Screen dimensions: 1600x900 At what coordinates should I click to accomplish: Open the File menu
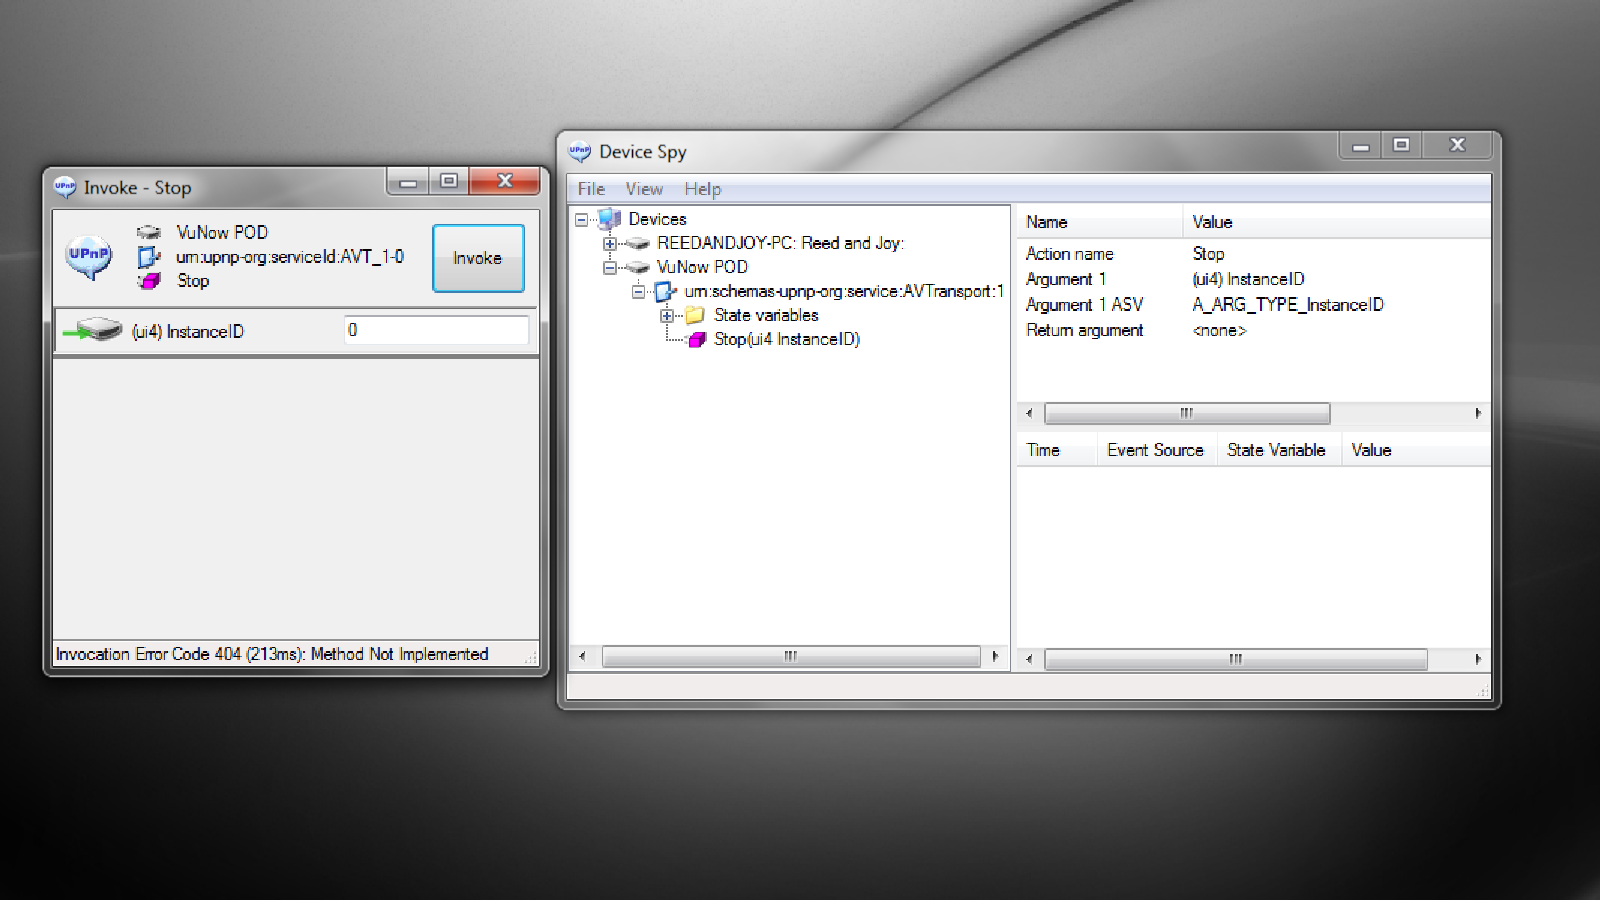pos(591,189)
